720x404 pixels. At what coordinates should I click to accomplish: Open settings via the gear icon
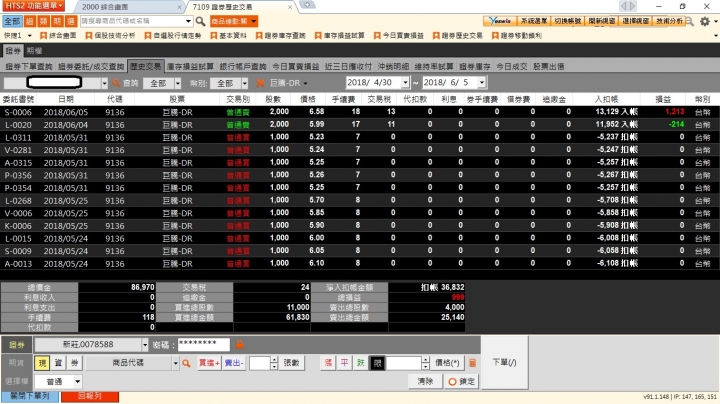coord(705,21)
